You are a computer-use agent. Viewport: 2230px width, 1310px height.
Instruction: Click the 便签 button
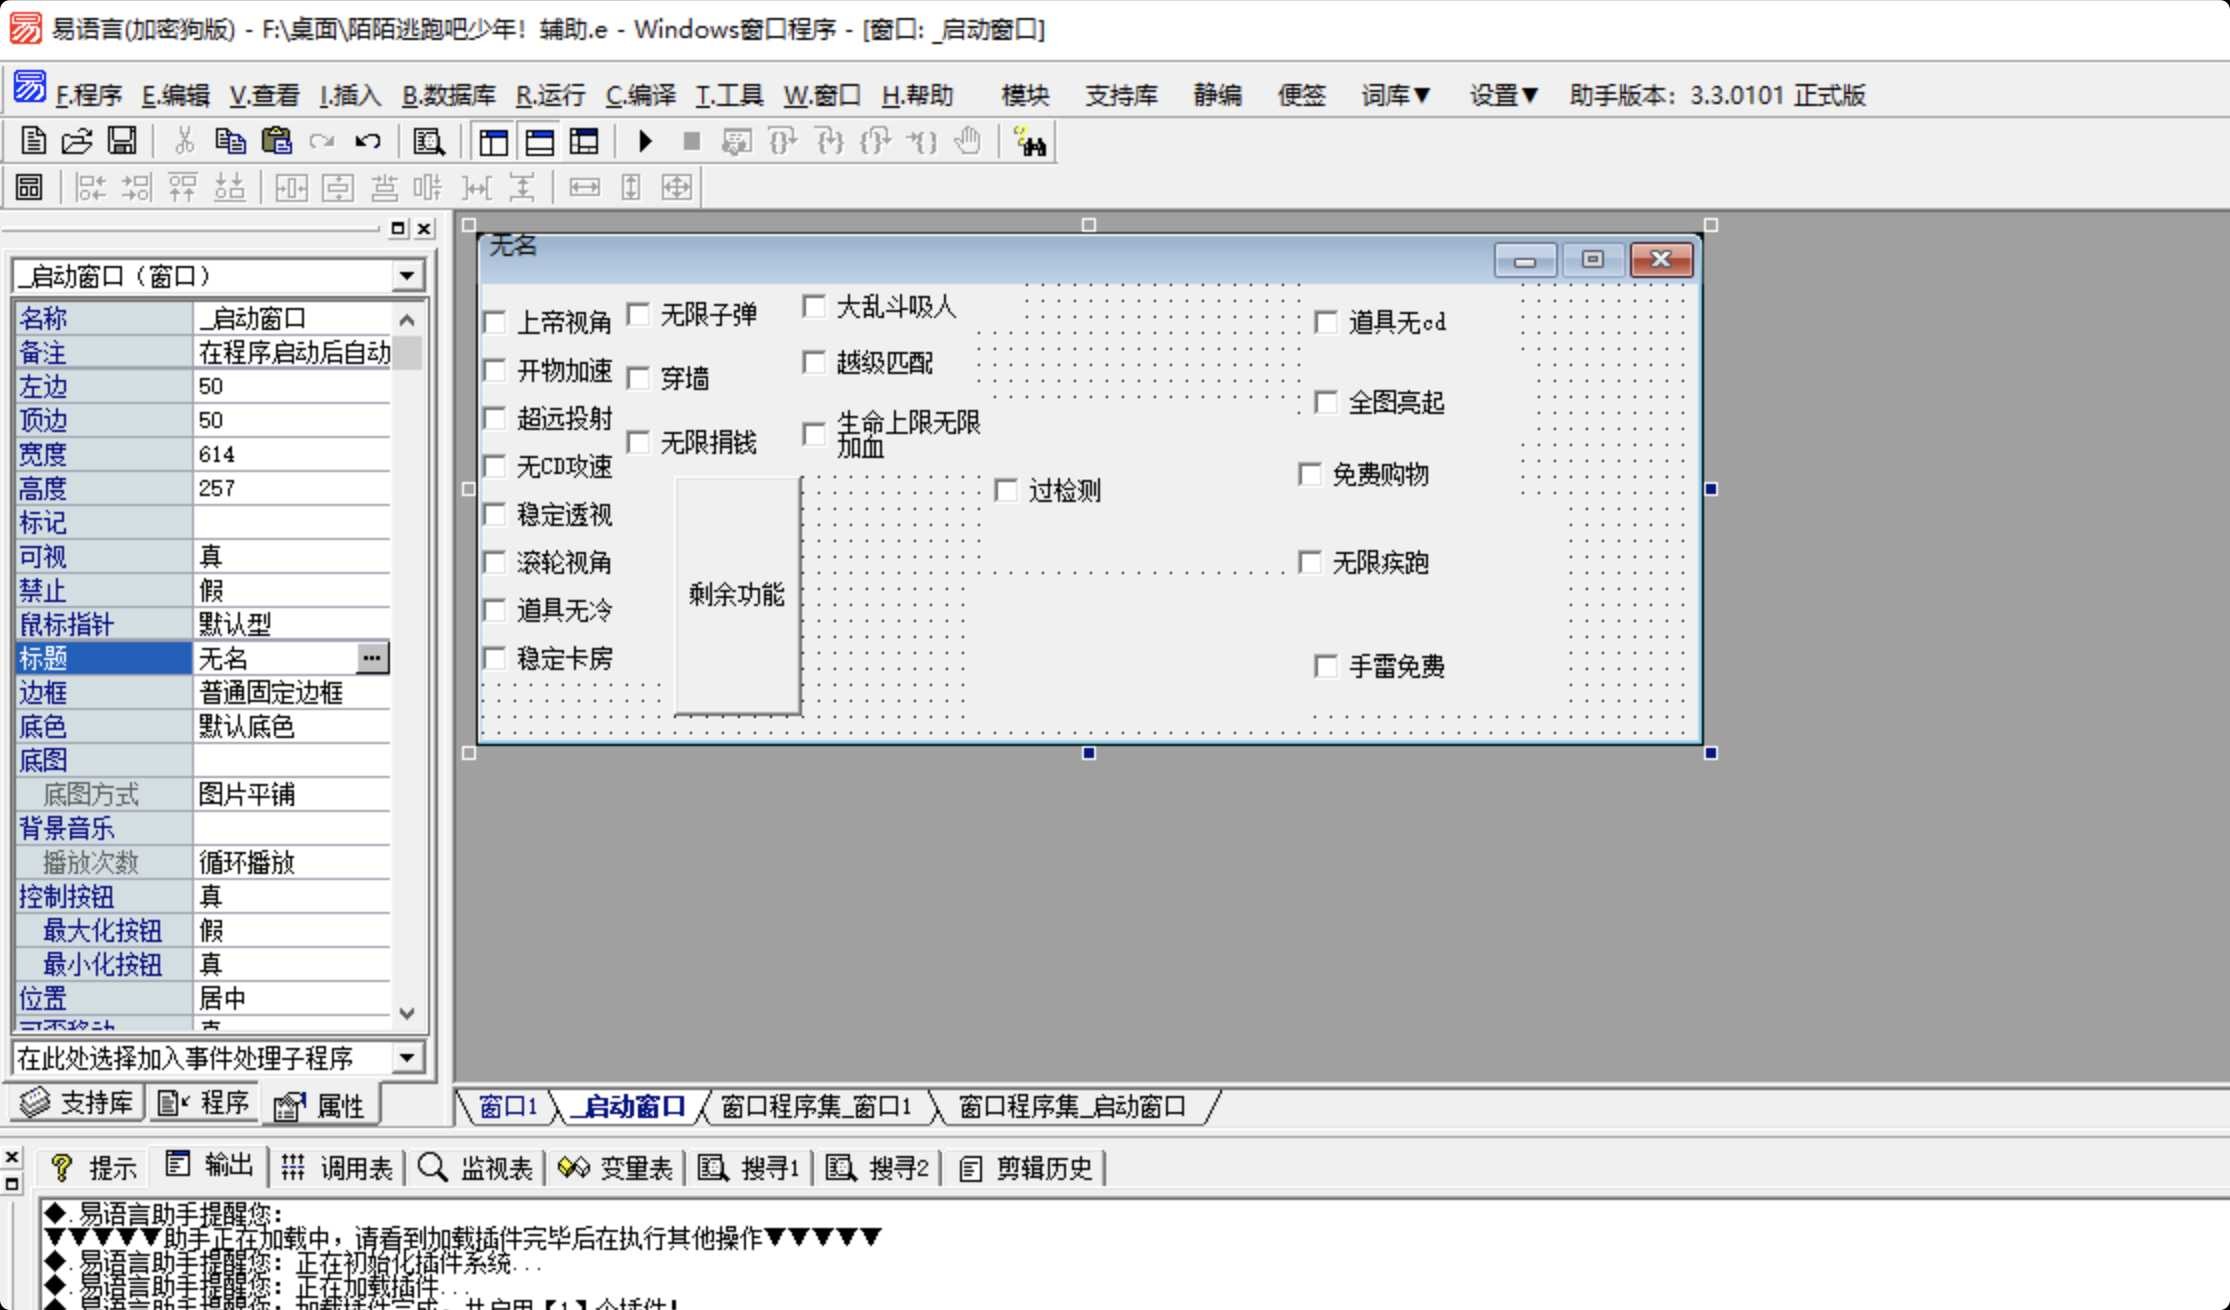1301,95
